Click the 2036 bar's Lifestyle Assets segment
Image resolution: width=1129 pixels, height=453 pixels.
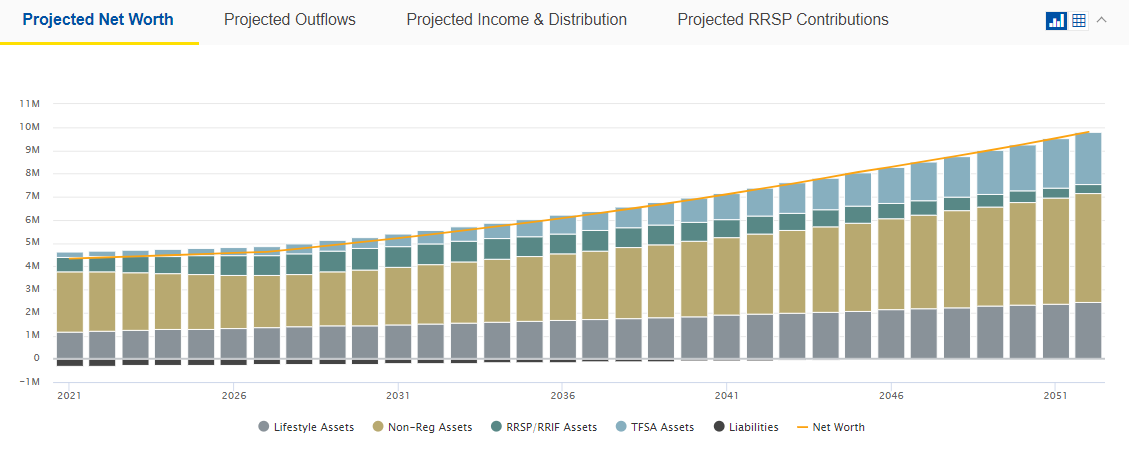(x=563, y=340)
